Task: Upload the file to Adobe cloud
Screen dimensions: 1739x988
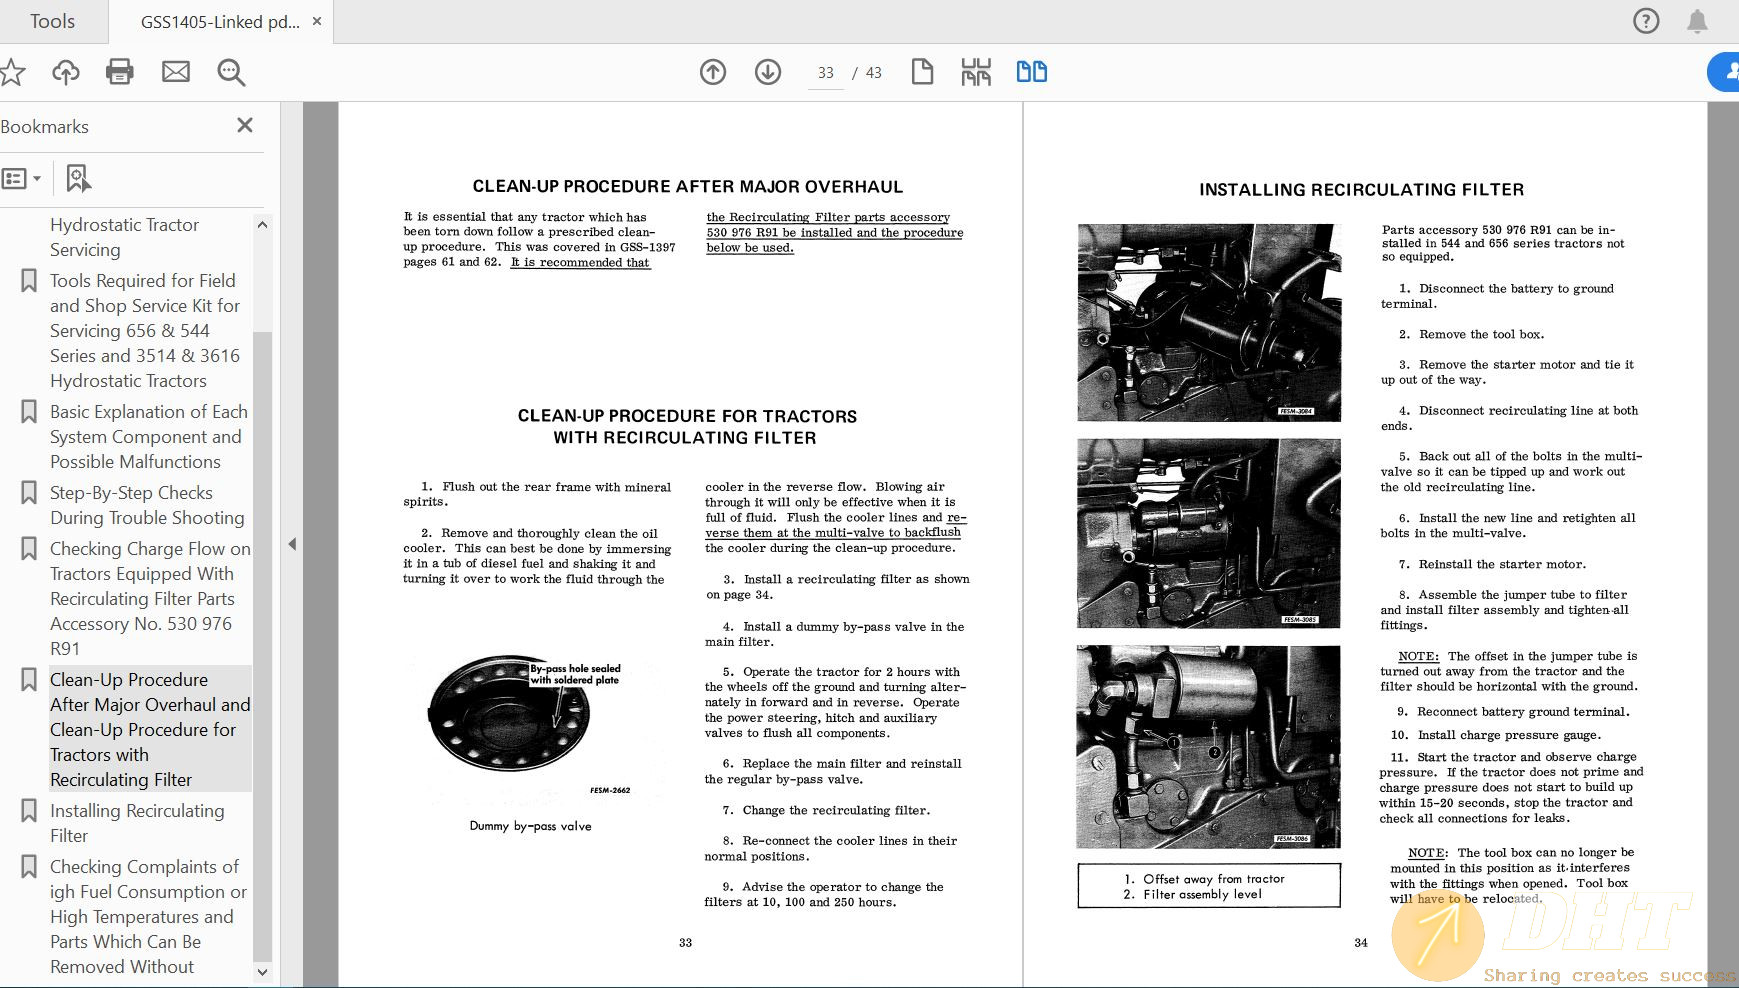Action: (x=65, y=72)
